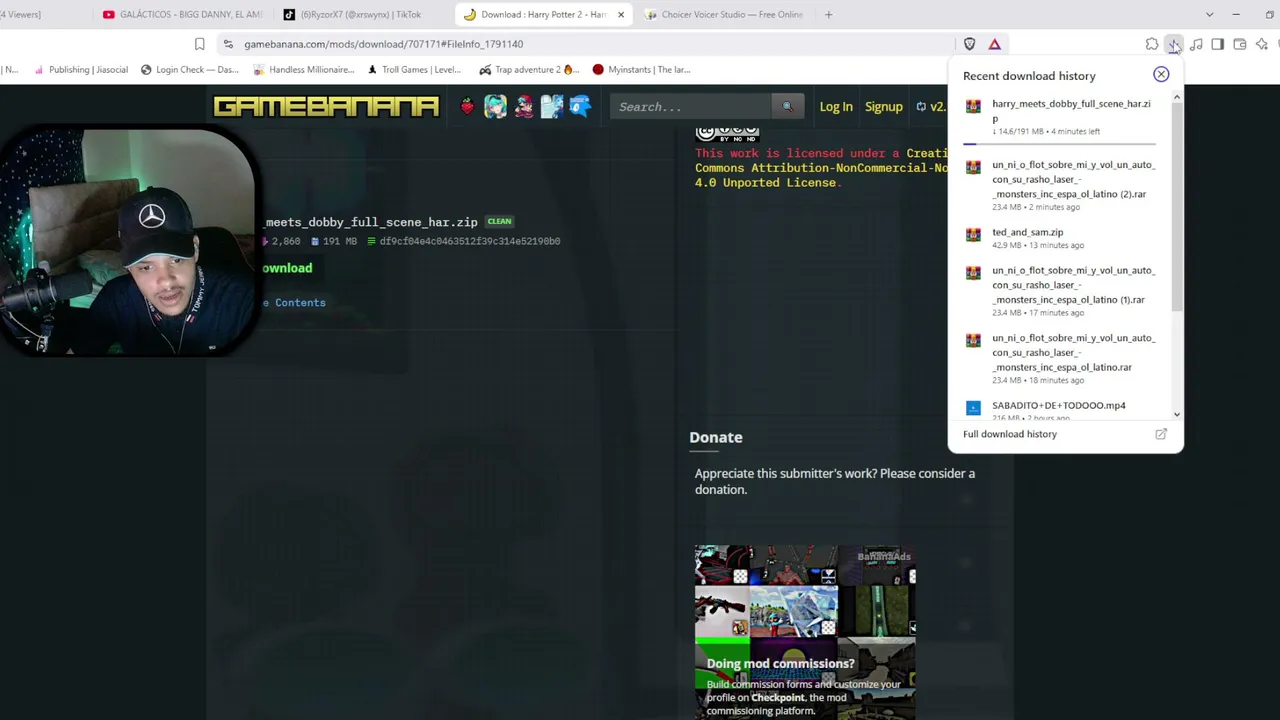Click the red-and-black character game icon in header
The image size is (1280, 720).
pyautogui.click(x=524, y=106)
